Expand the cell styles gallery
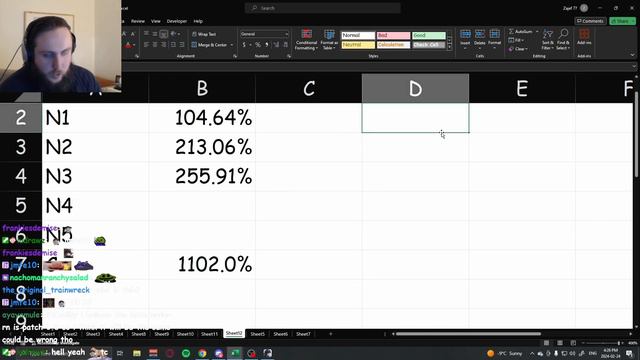The image size is (640, 360). [x=450, y=47]
